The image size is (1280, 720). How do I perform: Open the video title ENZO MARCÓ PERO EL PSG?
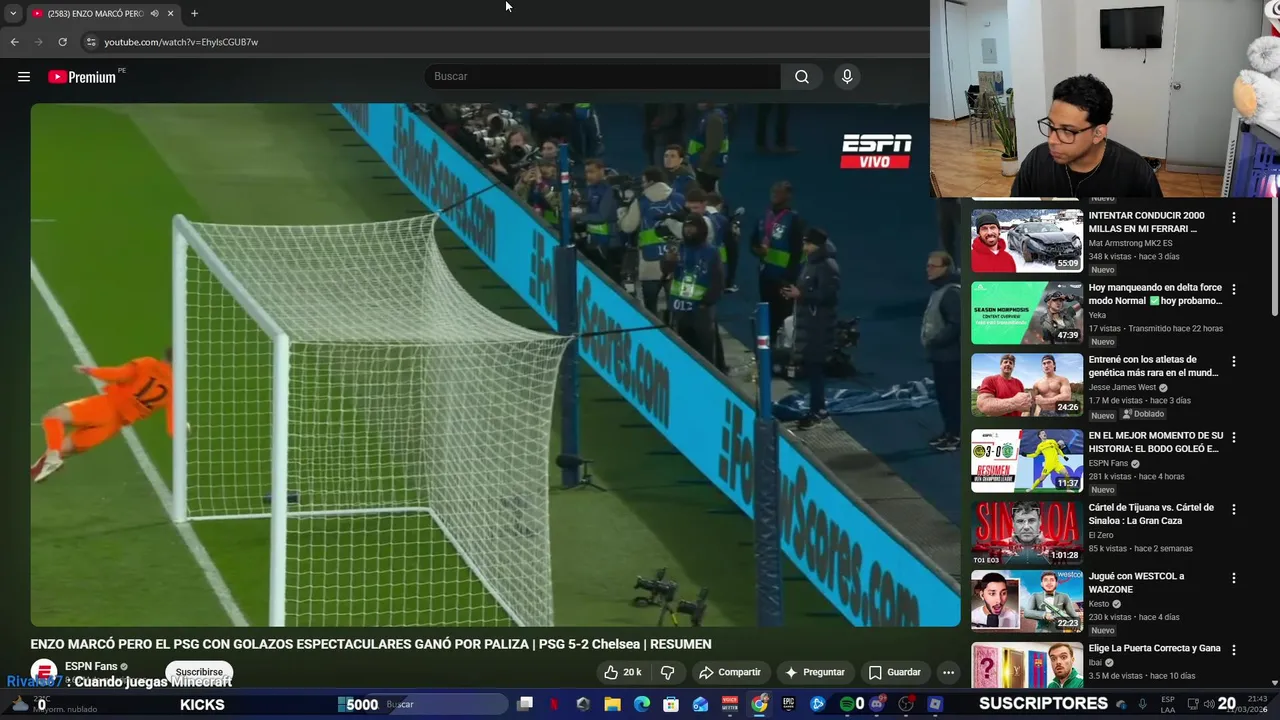coord(371,644)
